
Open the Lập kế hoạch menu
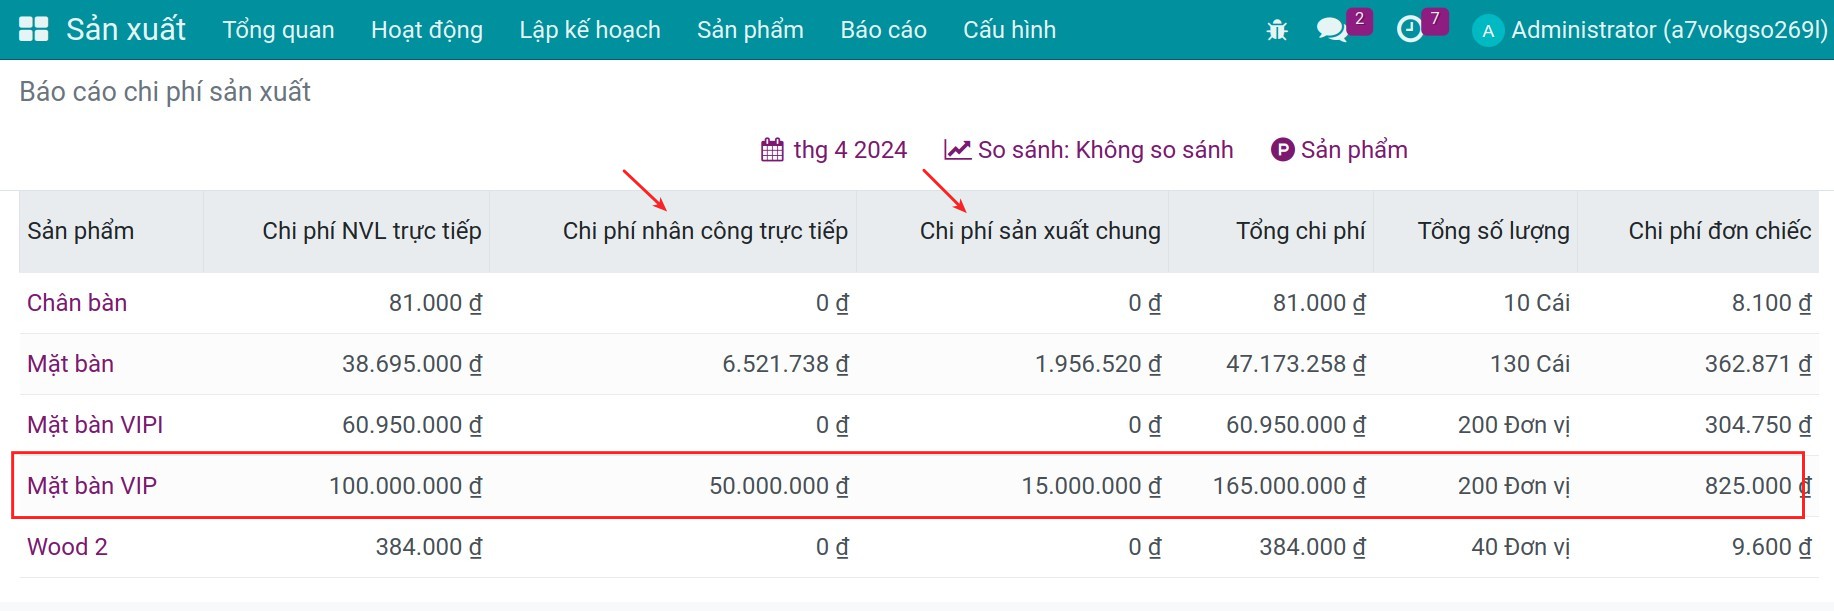pyautogui.click(x=590, y=30)
